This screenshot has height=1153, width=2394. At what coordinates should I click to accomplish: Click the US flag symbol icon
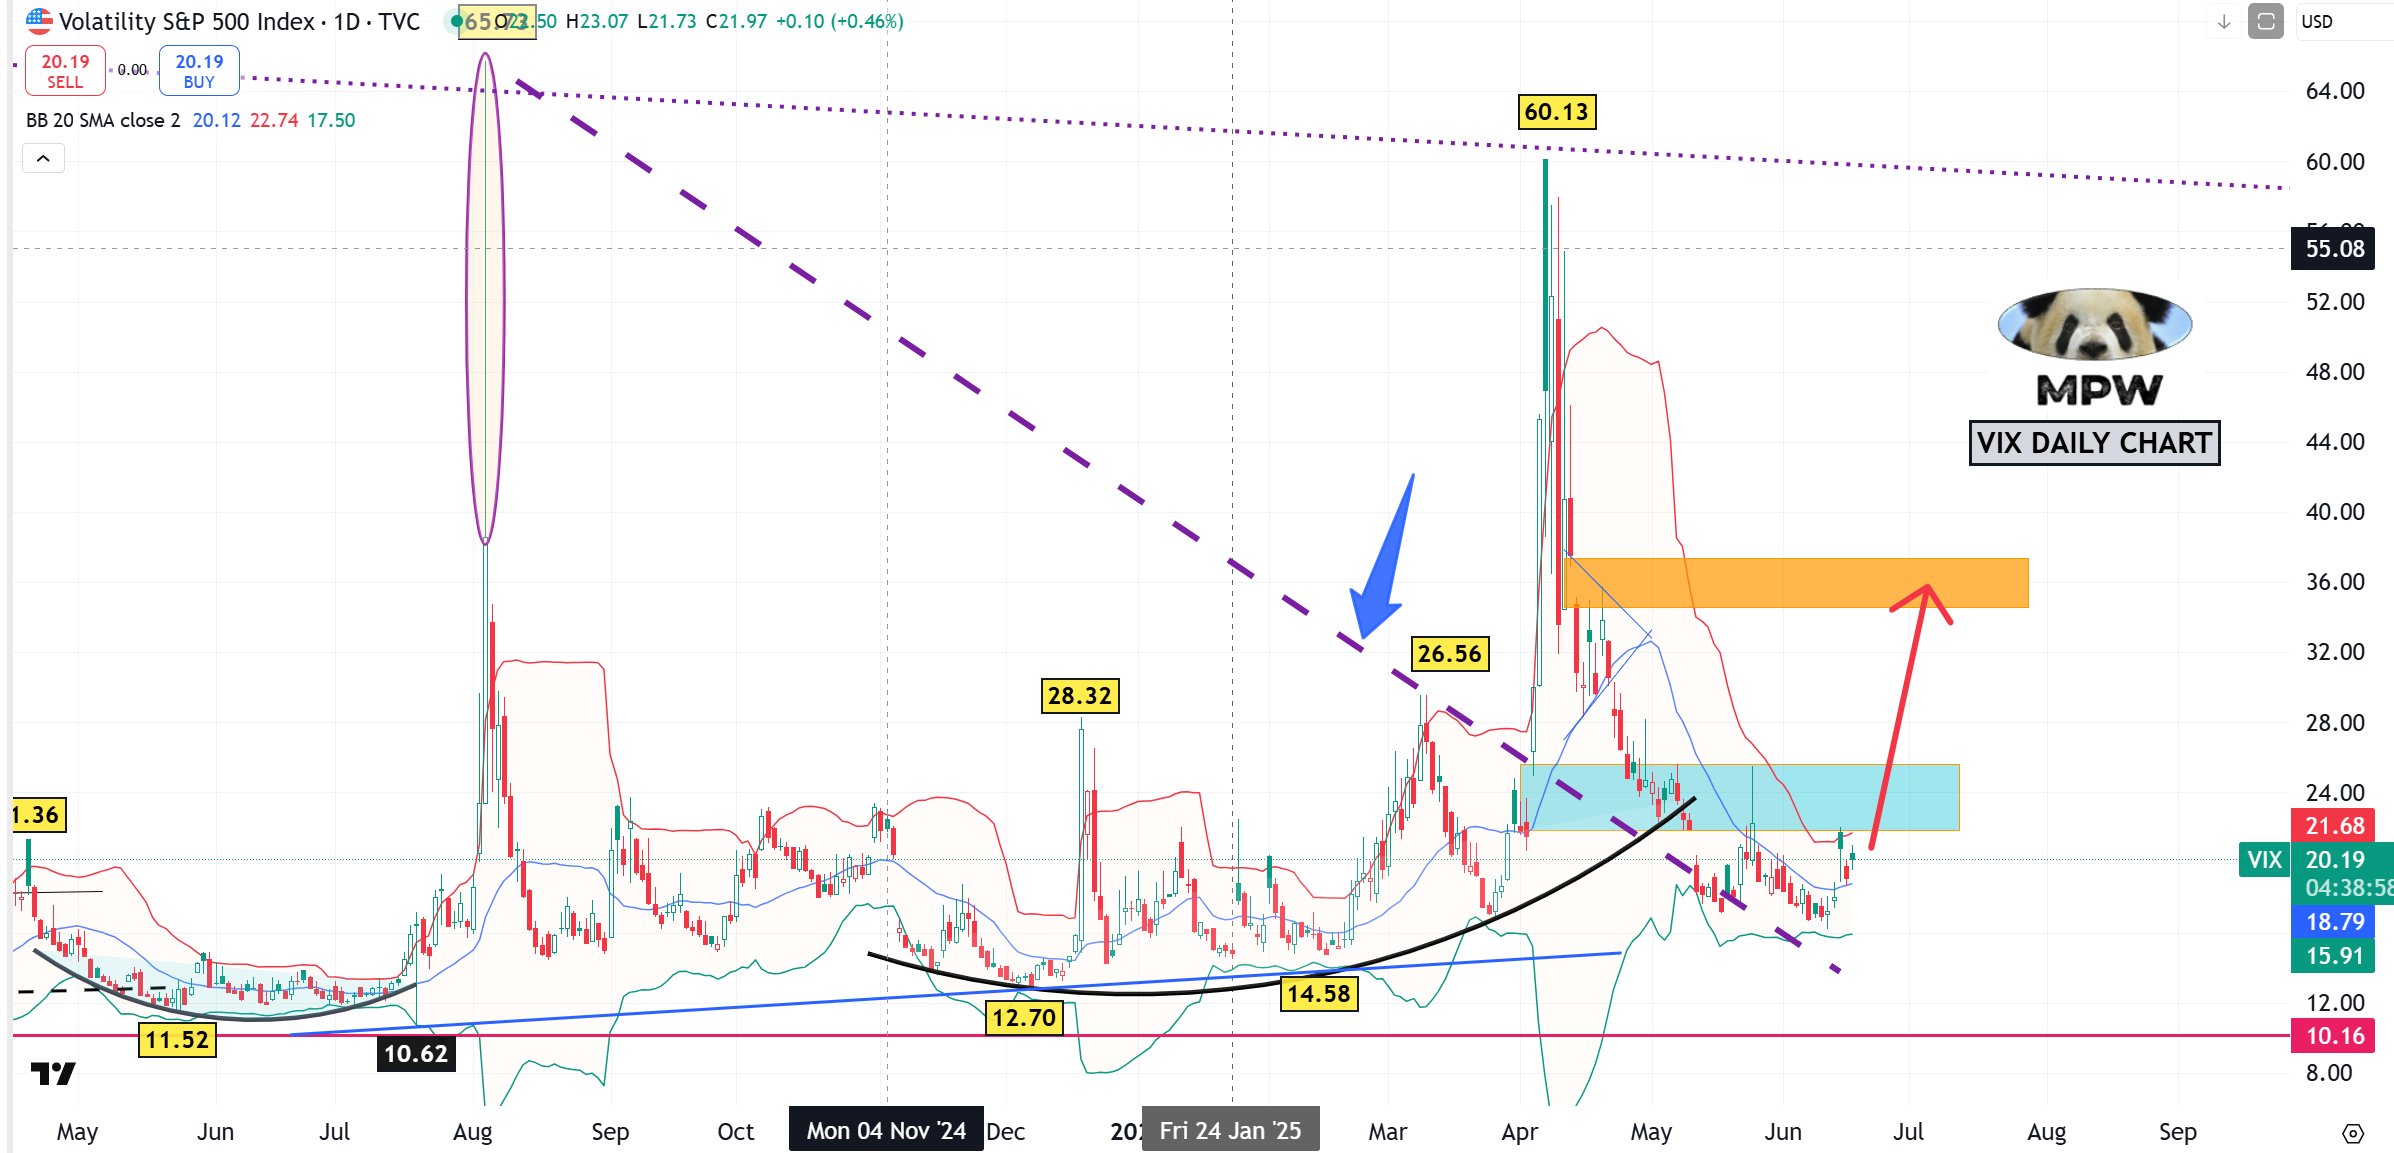(39, 21)
